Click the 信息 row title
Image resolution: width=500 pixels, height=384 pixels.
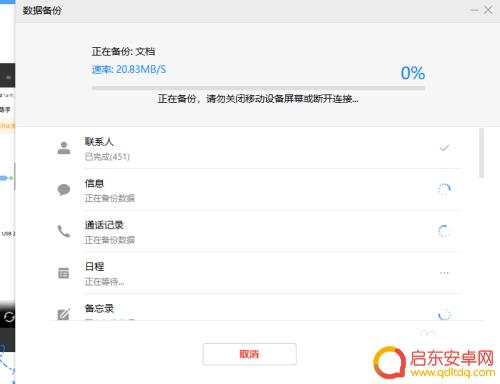pyautogui.click(x=94, y=183)
